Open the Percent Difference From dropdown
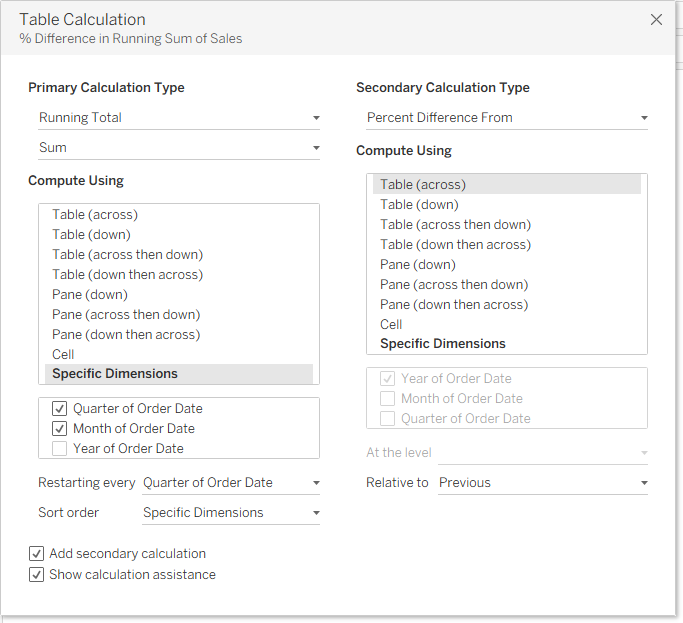 coord(507,118)
